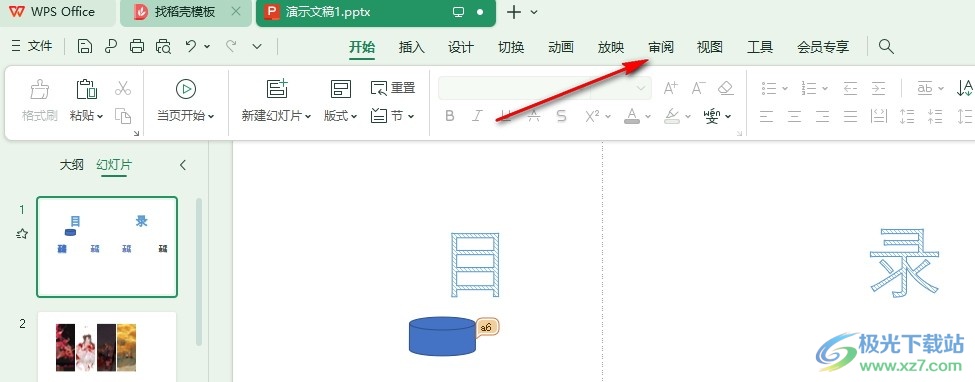
Task: Open Print Preview icon
Action: coord(163,46)
